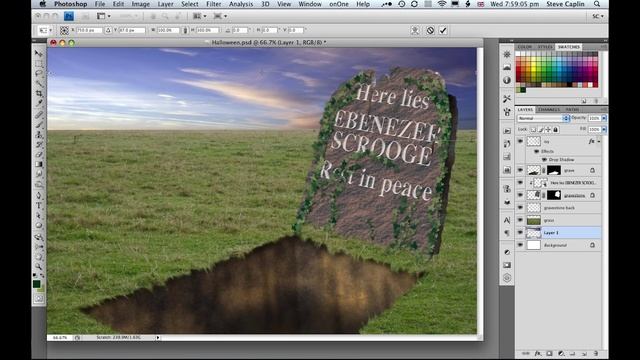Select the History Brush tool
This screenshot has width=640, height=360.
pos(39,144)
